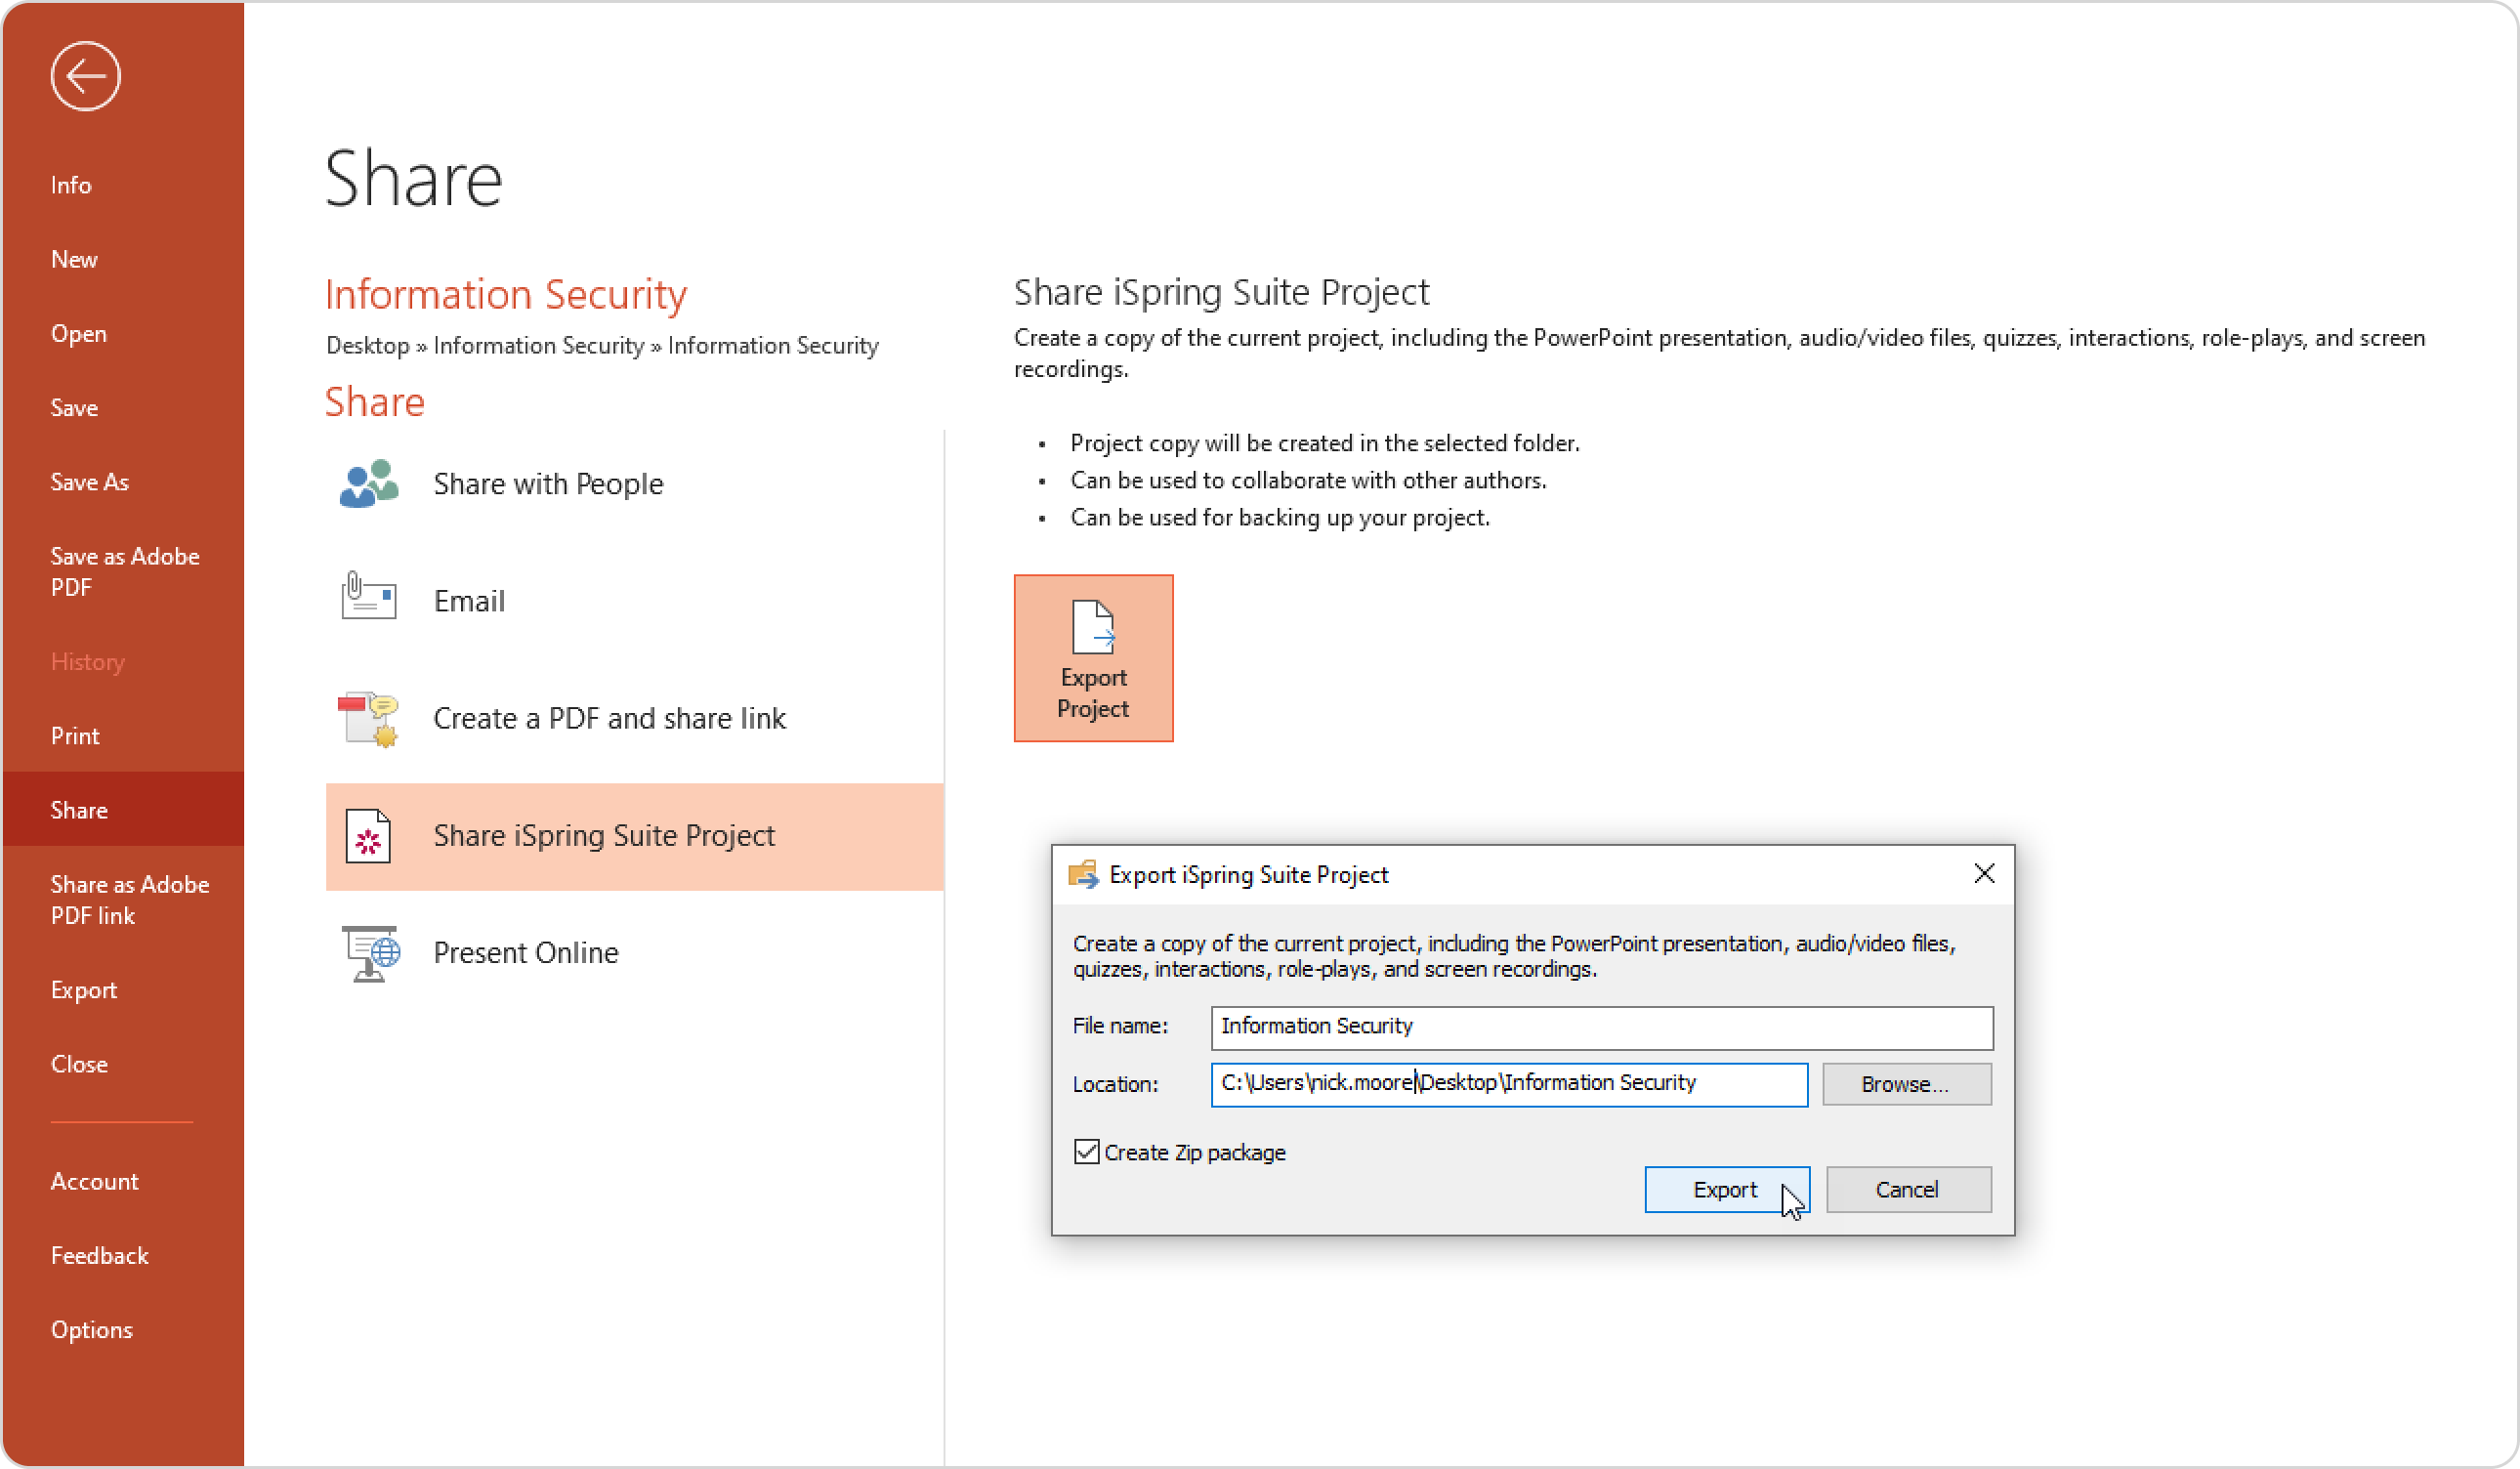Open Options from the sidebar
This screenshot has width=2520, height=1469.
[x=123, y=1330]
